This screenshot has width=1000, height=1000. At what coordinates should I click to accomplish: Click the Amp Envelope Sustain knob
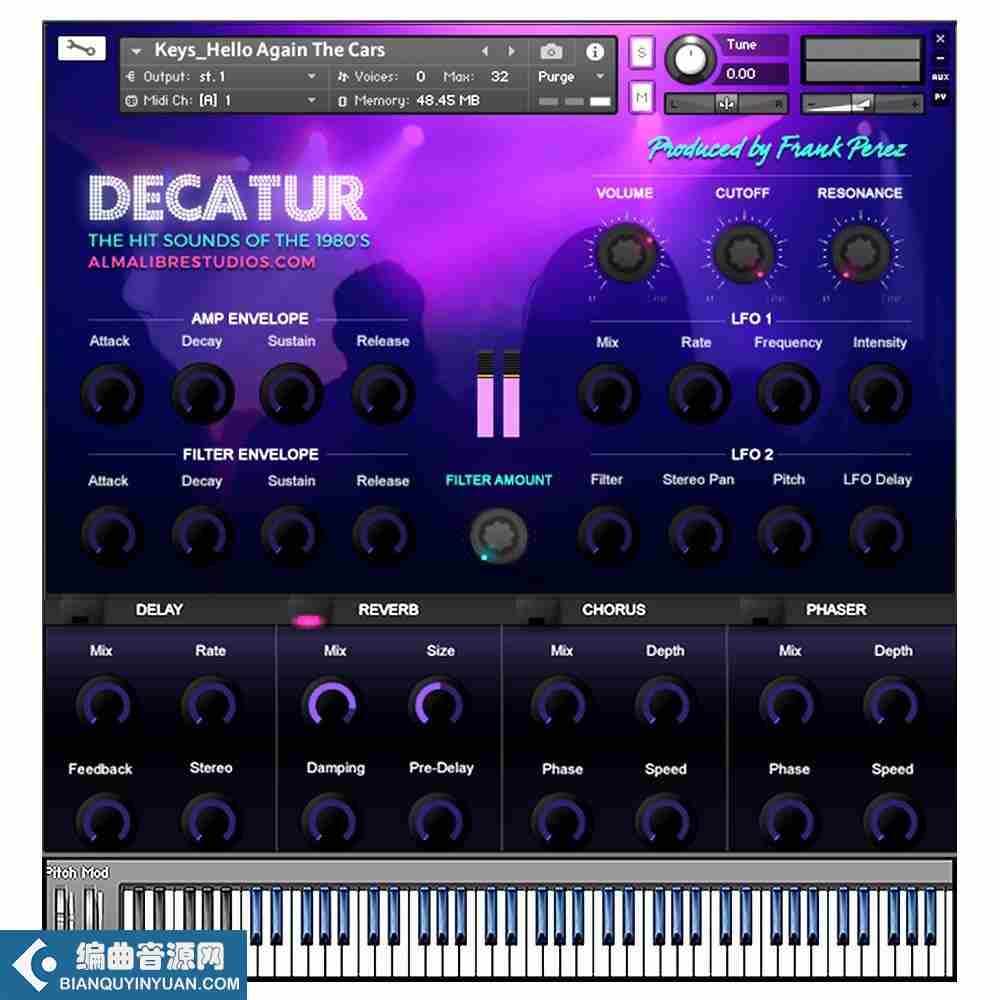coord(291,393)
